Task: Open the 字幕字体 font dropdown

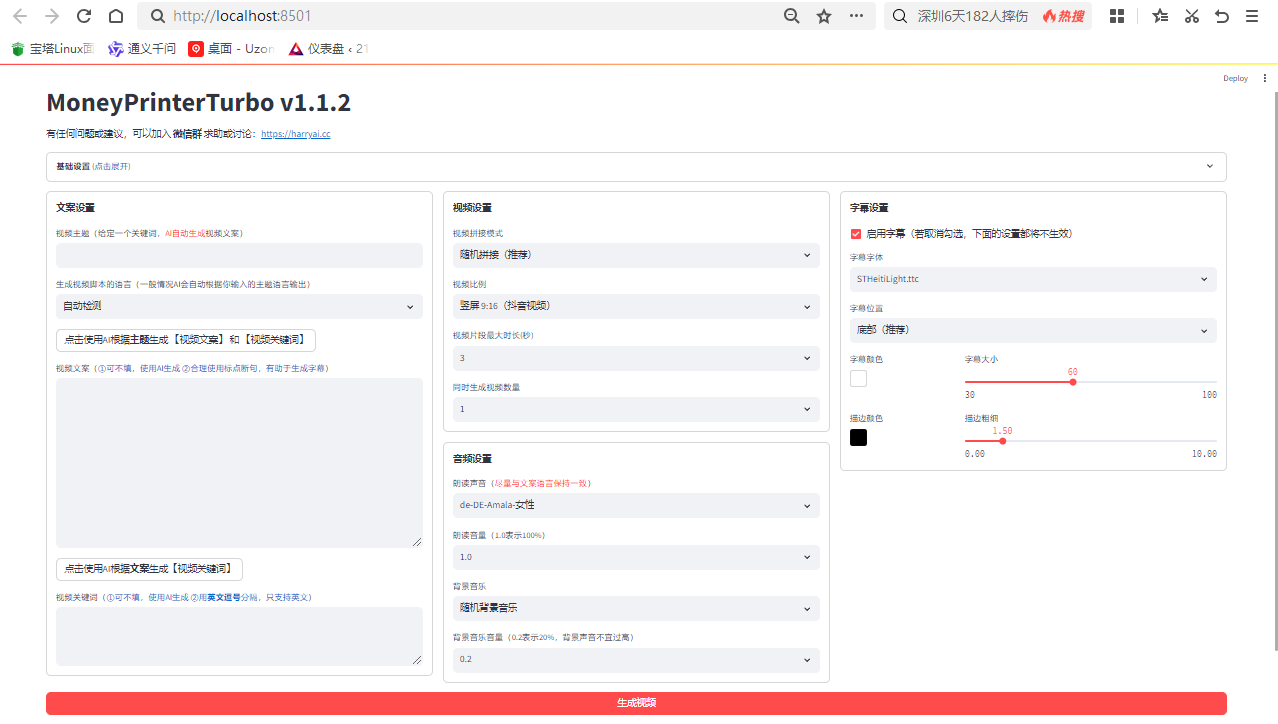Action: pos(1033,280)
